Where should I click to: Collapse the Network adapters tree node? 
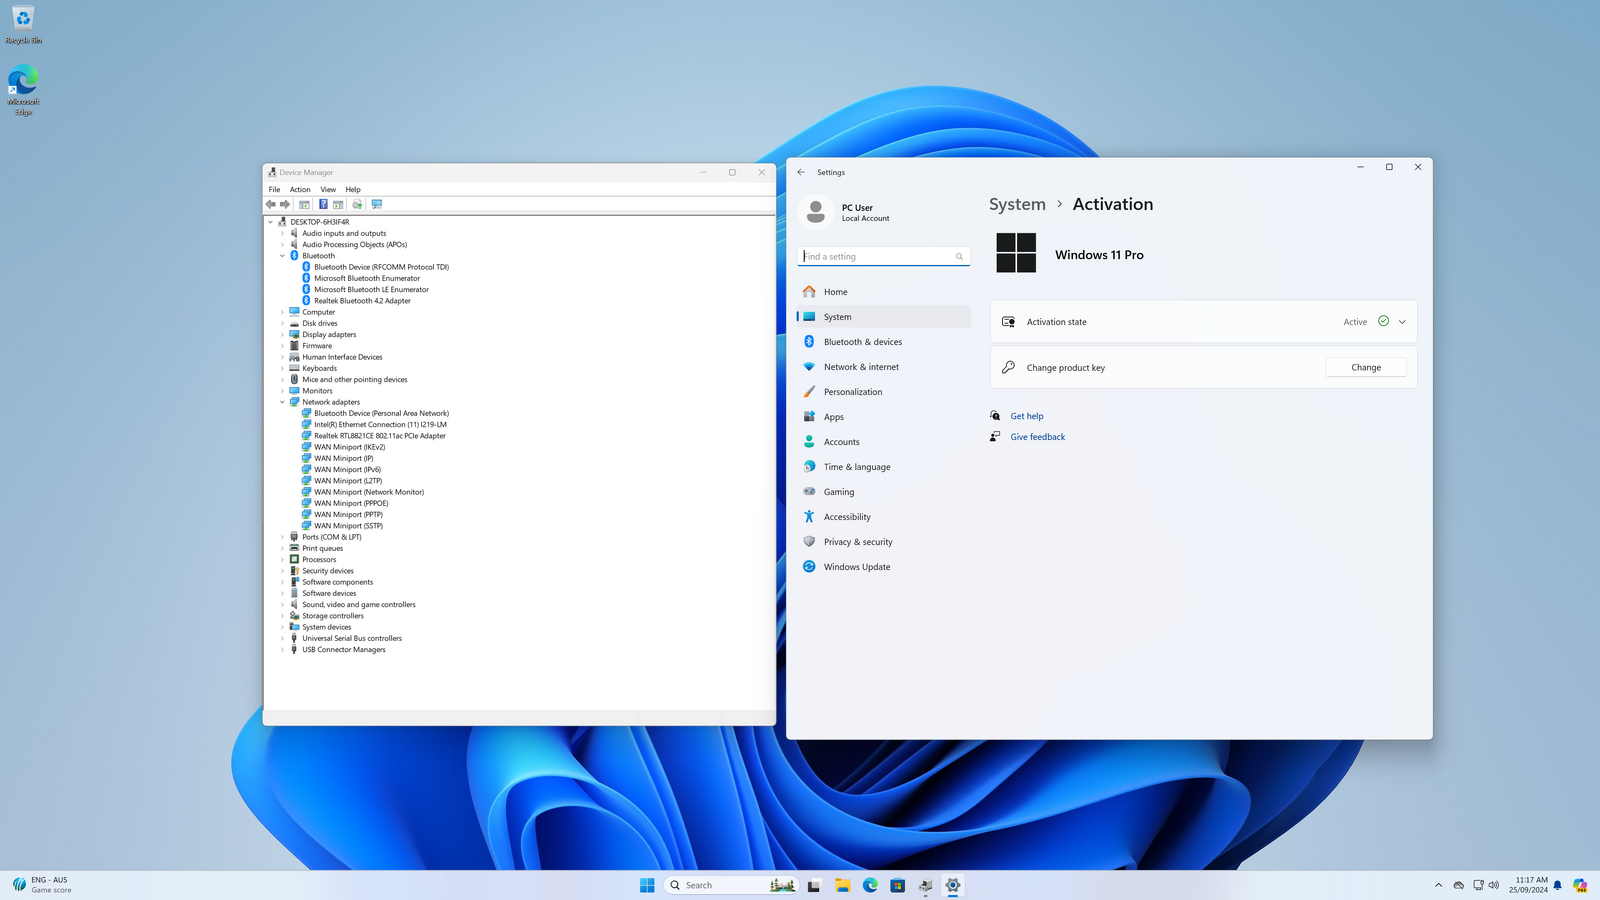point(282,402)
